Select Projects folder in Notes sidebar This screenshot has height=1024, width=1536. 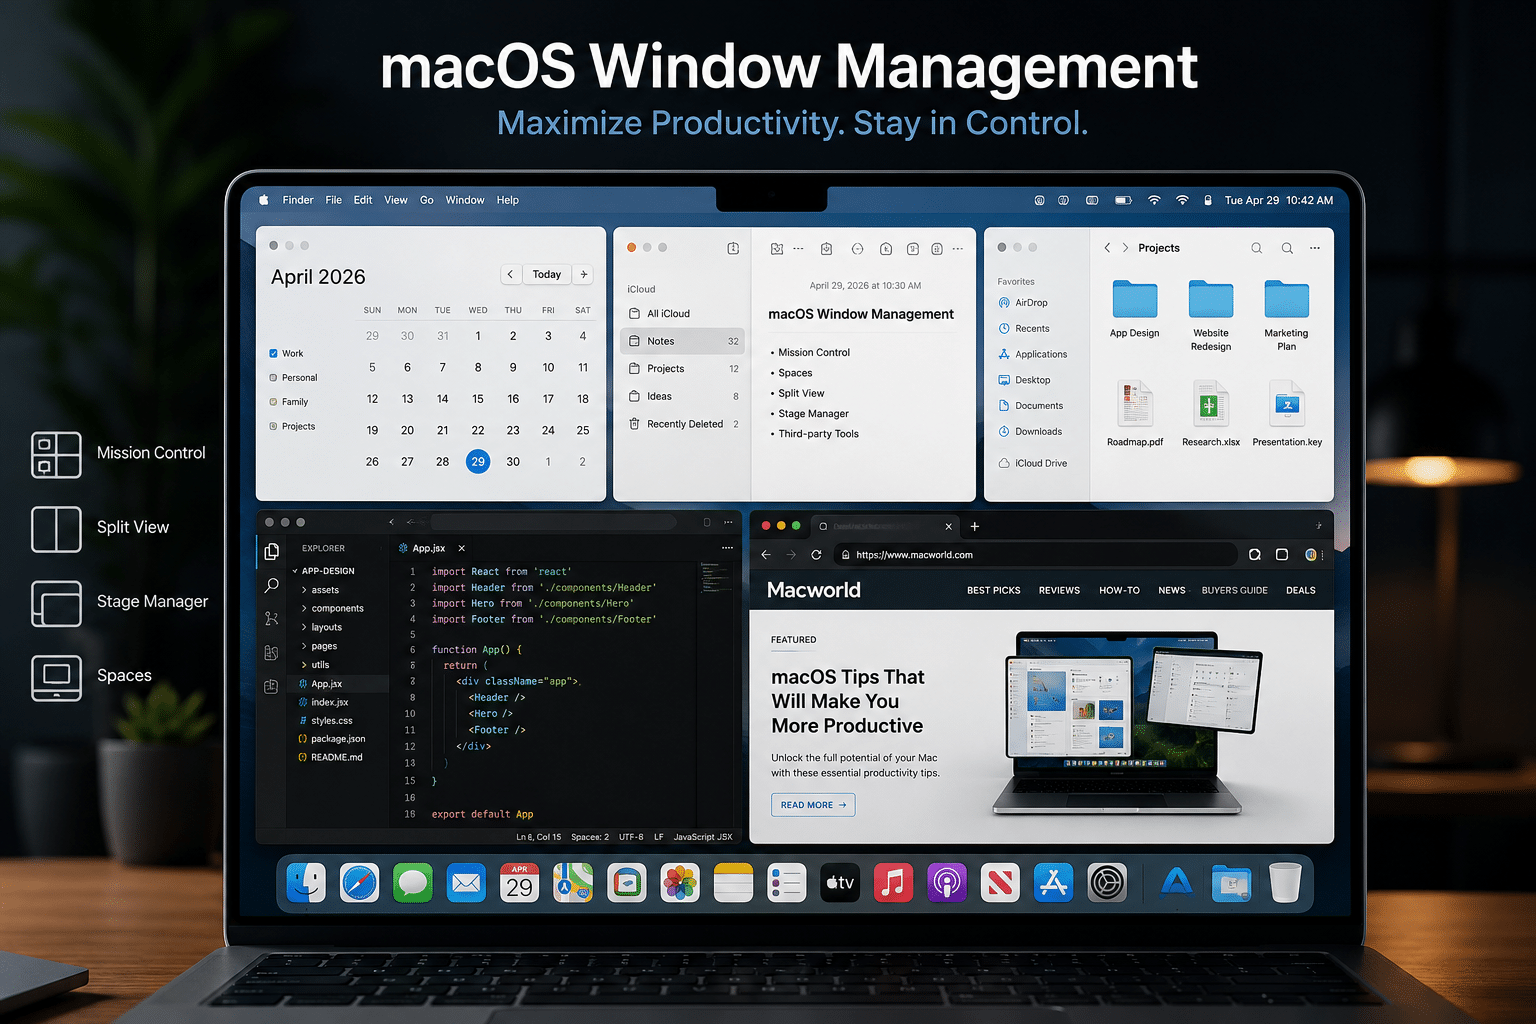[x=684, y=369]
